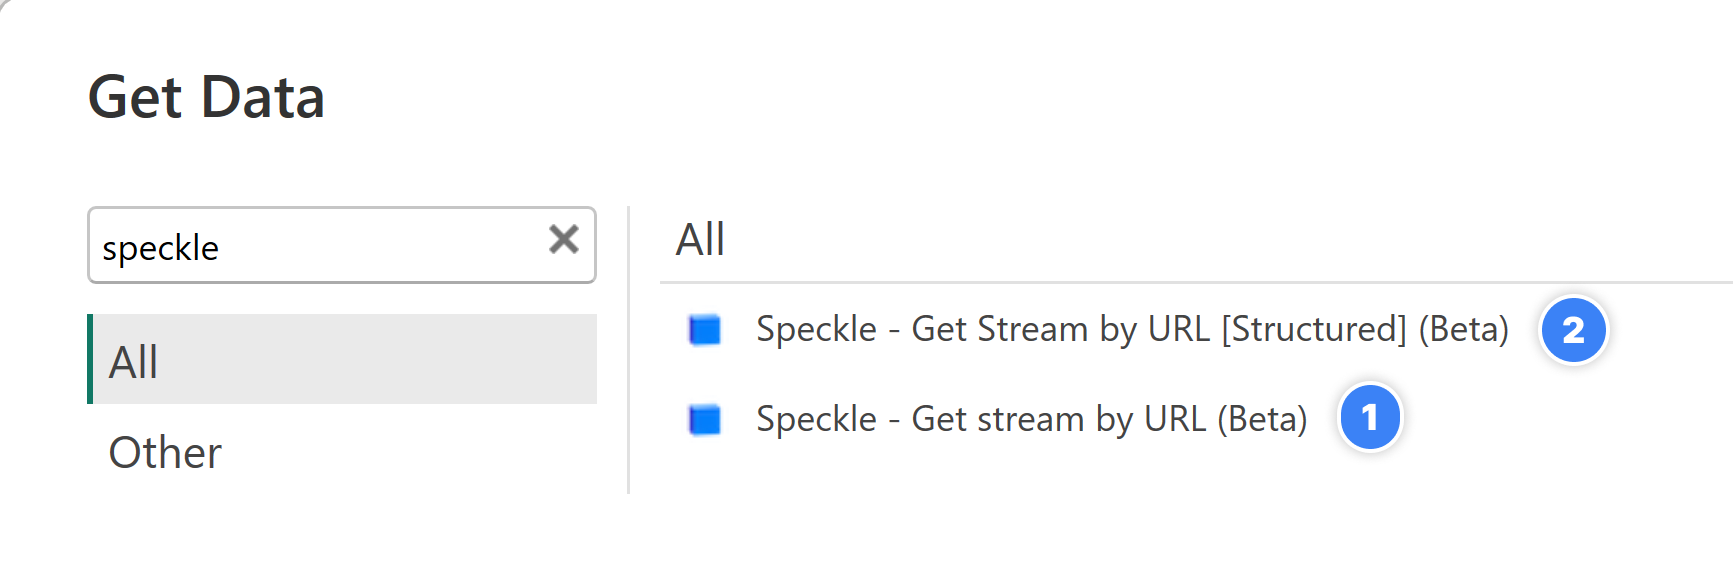This screenshot has height=562, width=1733.
Task: Click (Beta) label of the Structured connector
Action: 1463,329
